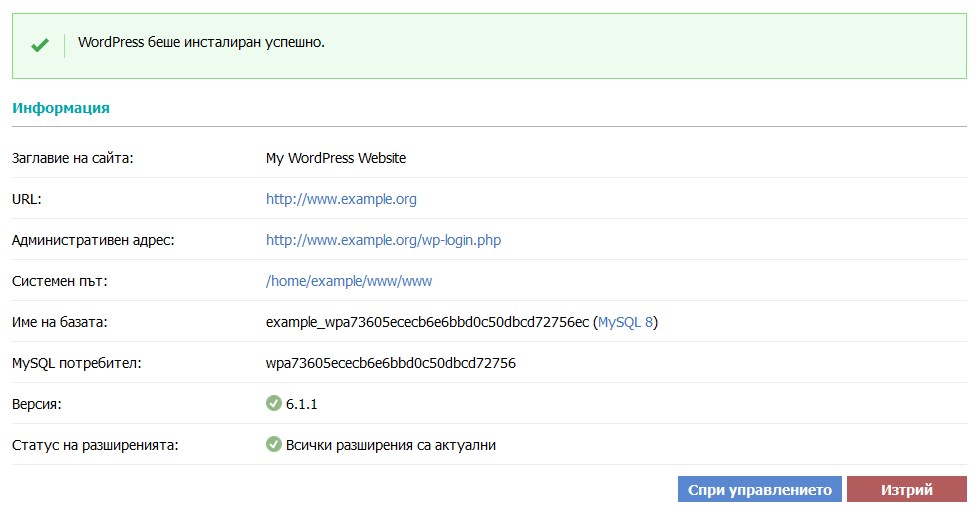
Task: Follow the MySQL 8 link
Action: pos(625,322)
